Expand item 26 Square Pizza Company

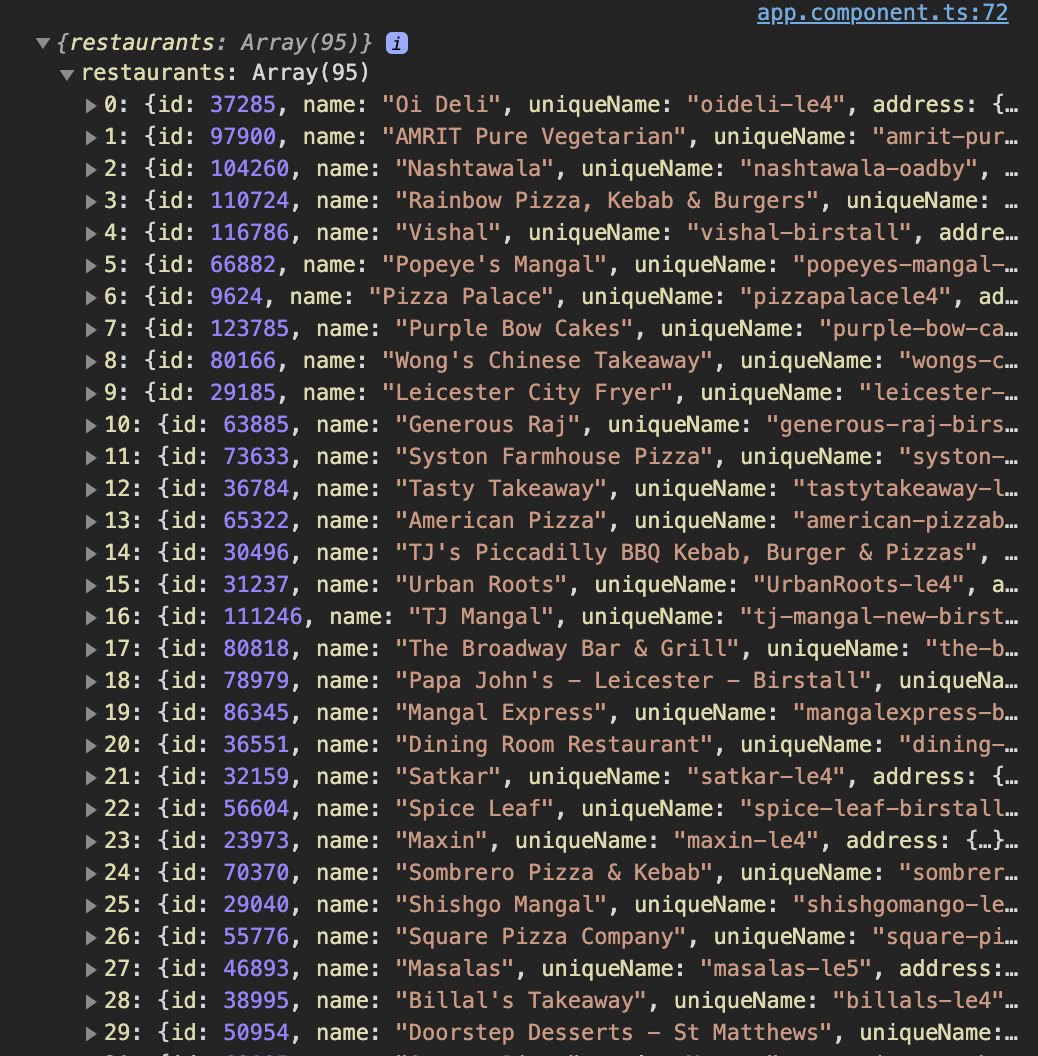coord(91,937)
